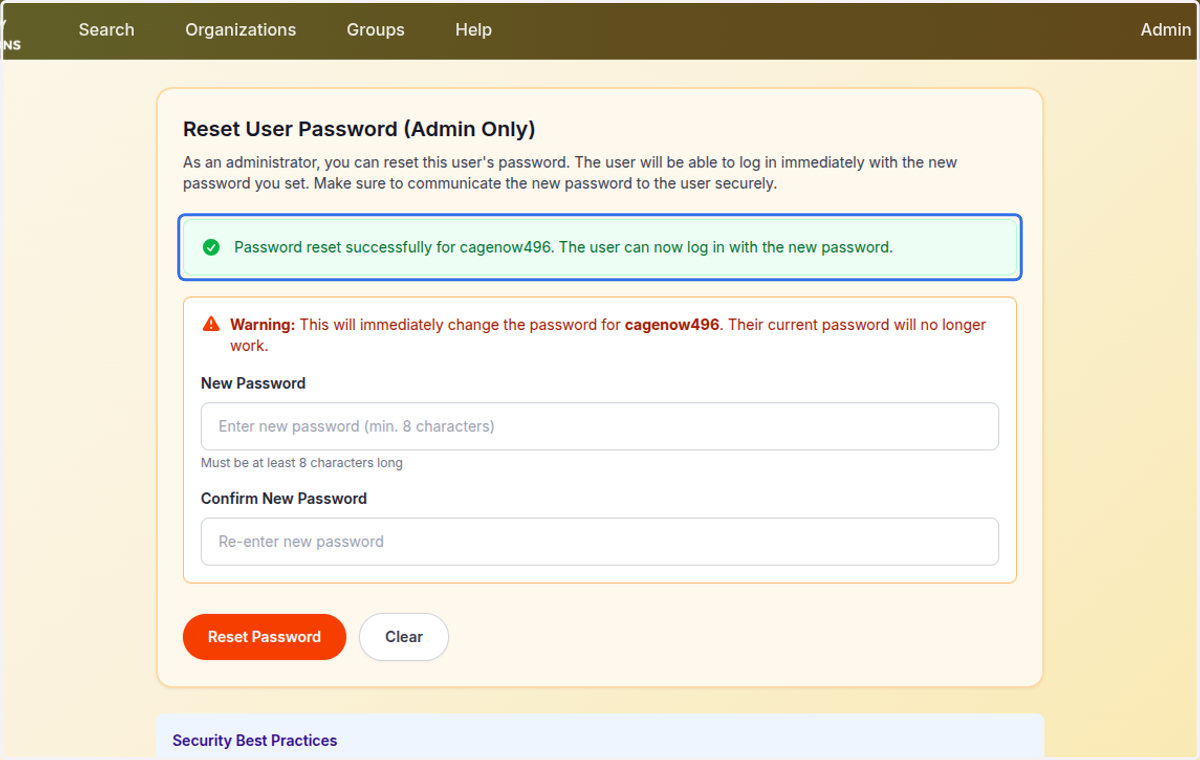Click the password reset success message
The image size is (1200, 760).
coord(600,247)
